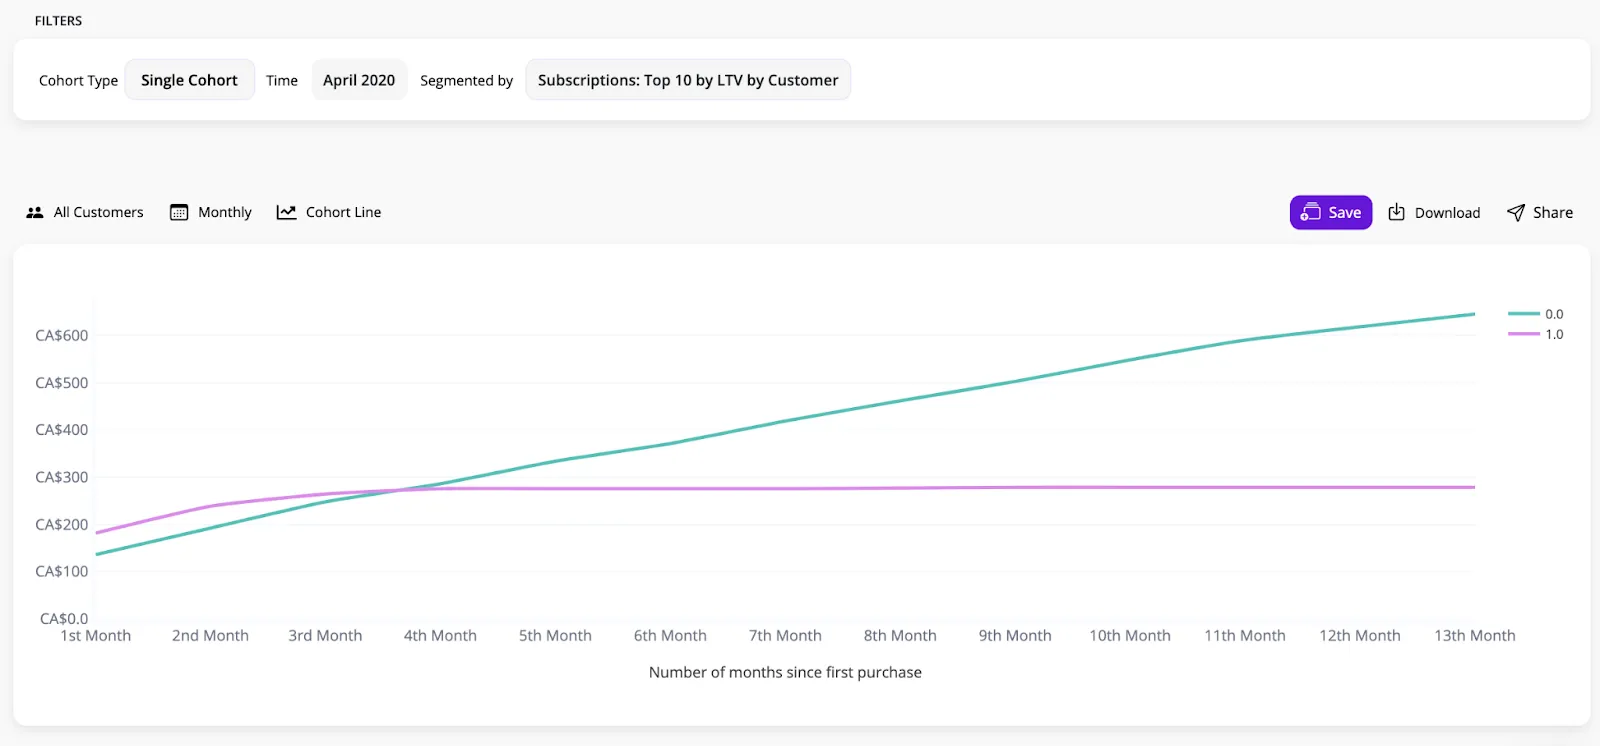Click the All Customers people icon
1600x746 pixels.
coord(35,212)
